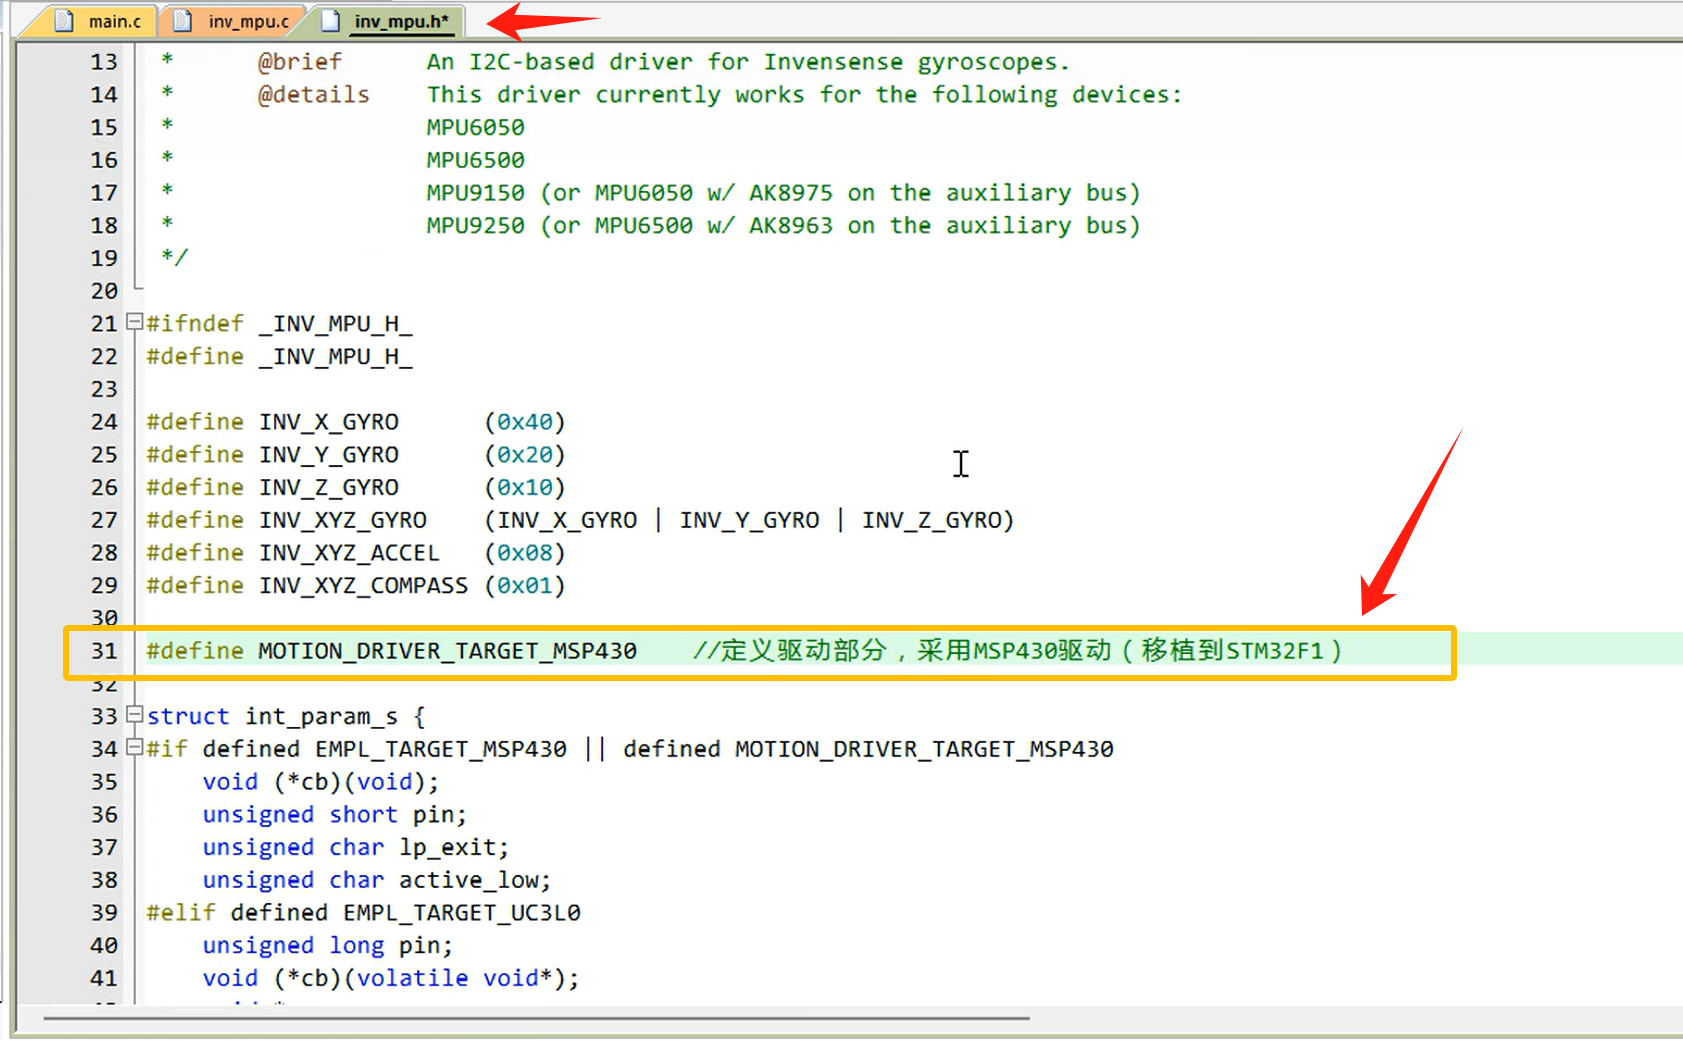Click 'unsigned short pin;' on line 36

(335, 815)
